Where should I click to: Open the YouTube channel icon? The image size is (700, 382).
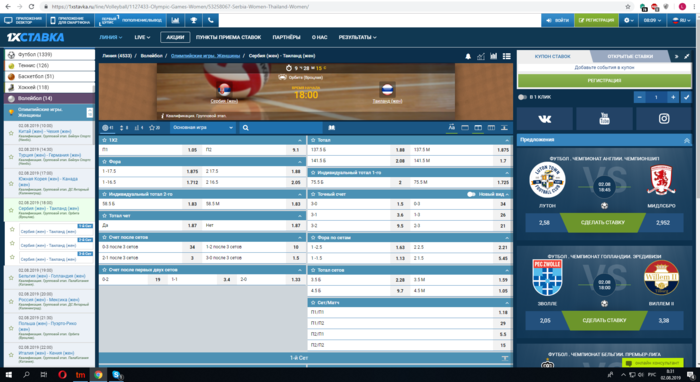[604, 119]
